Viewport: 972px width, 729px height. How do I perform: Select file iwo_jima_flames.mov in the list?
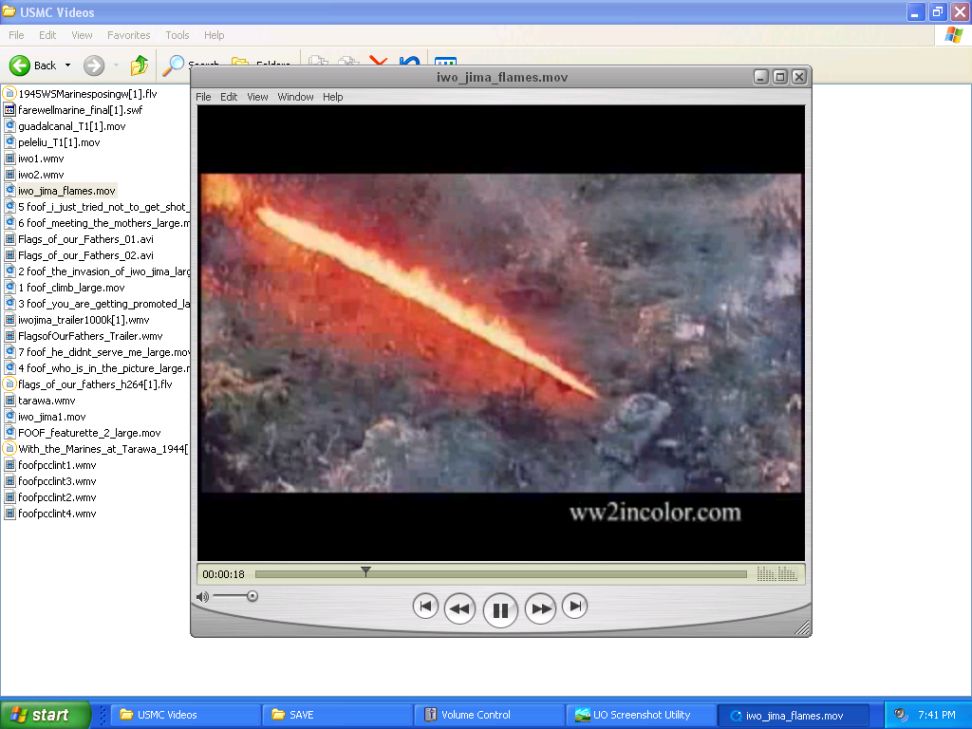tap(66, 191)
